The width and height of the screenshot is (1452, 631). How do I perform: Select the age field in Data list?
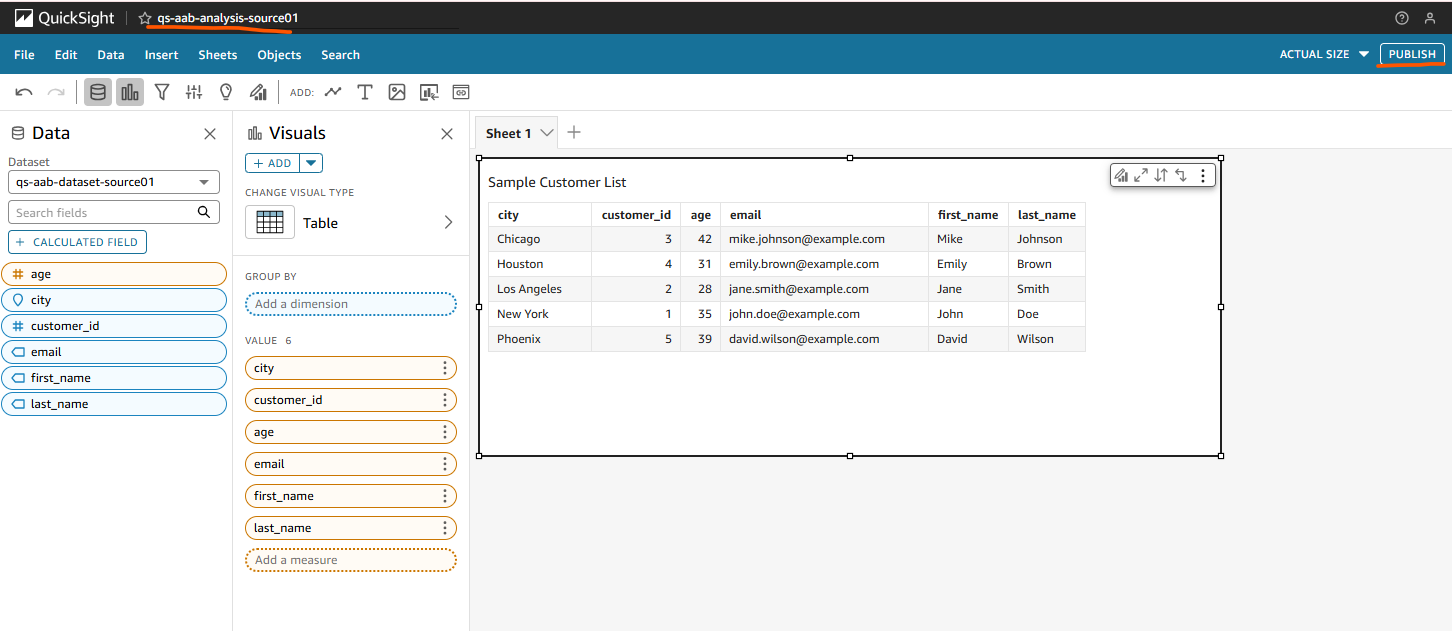(114, 274)
